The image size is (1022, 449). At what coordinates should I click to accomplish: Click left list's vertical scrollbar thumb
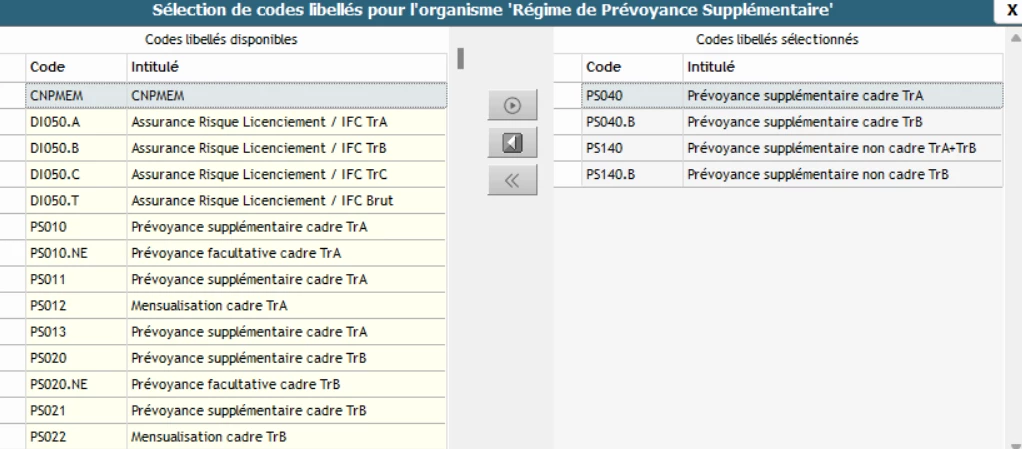point(461,58)
